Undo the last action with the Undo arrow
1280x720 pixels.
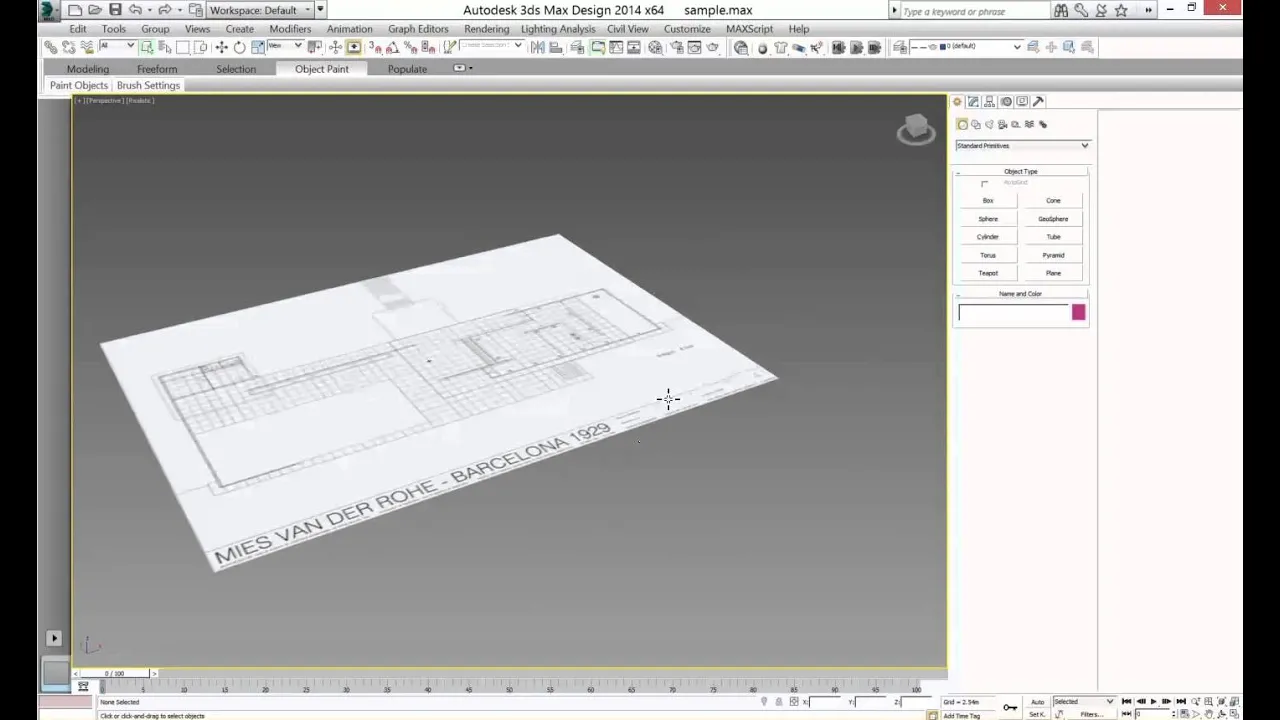tap(135, 10)
